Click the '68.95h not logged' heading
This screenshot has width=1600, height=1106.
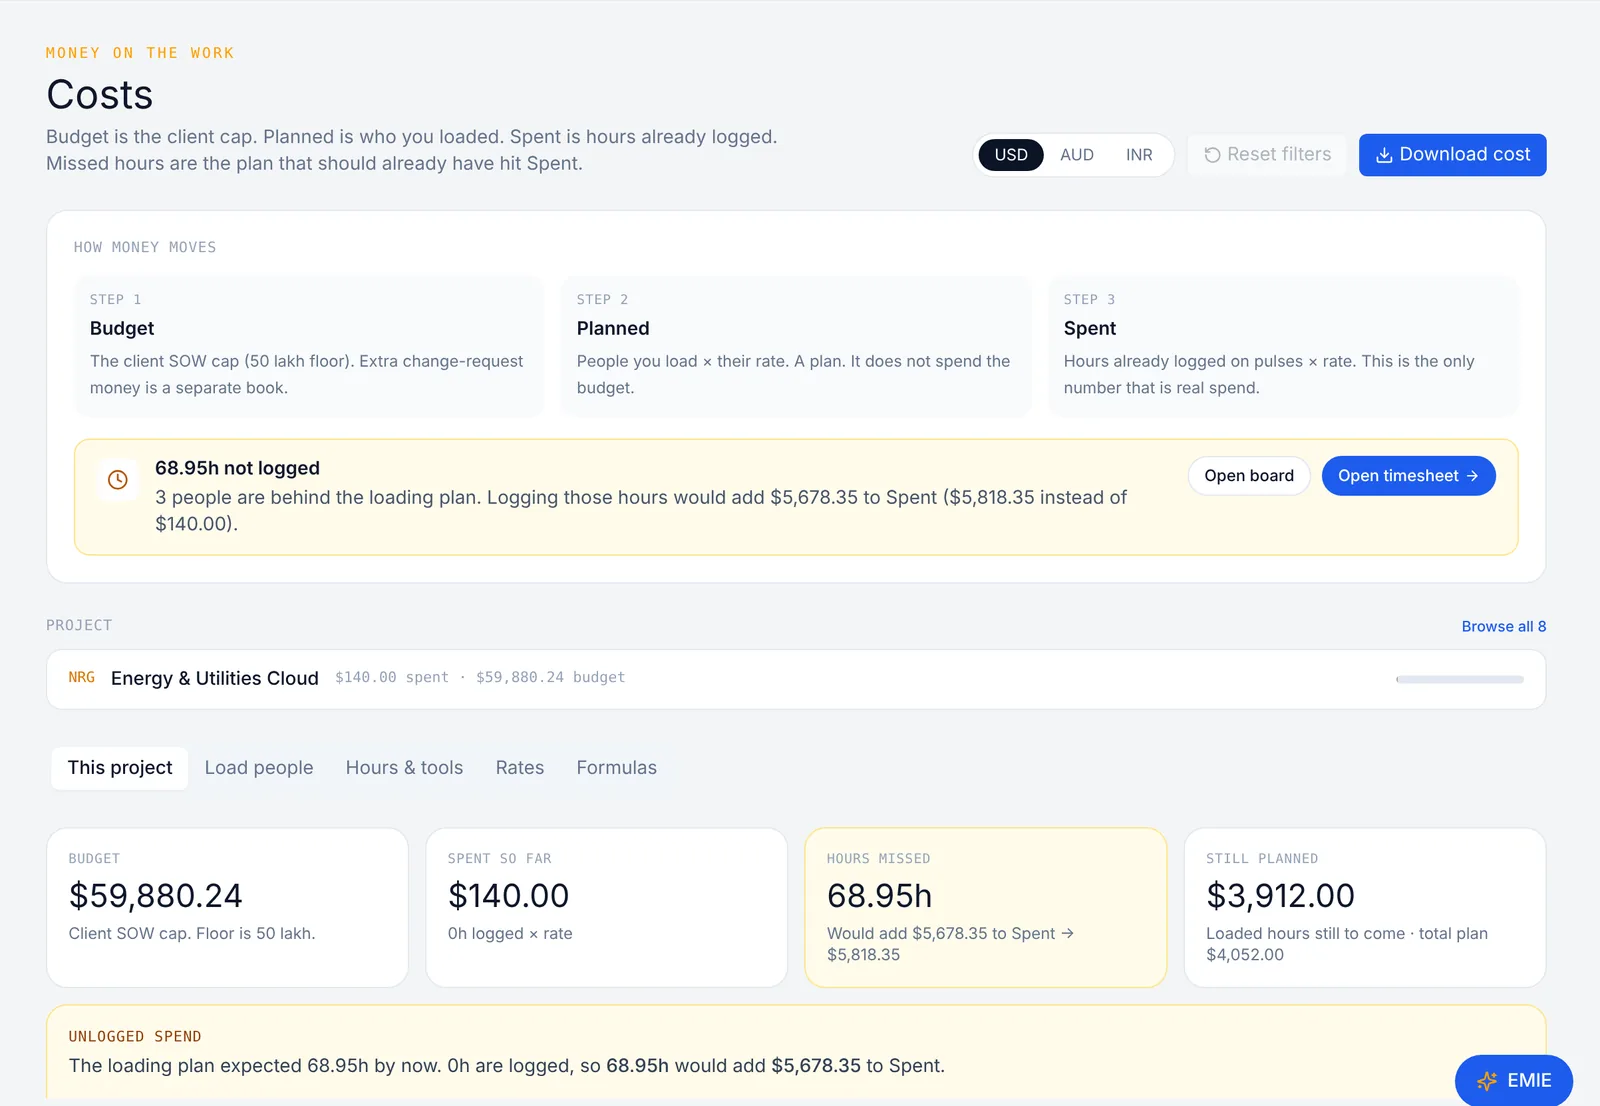(x=237, y=468)
